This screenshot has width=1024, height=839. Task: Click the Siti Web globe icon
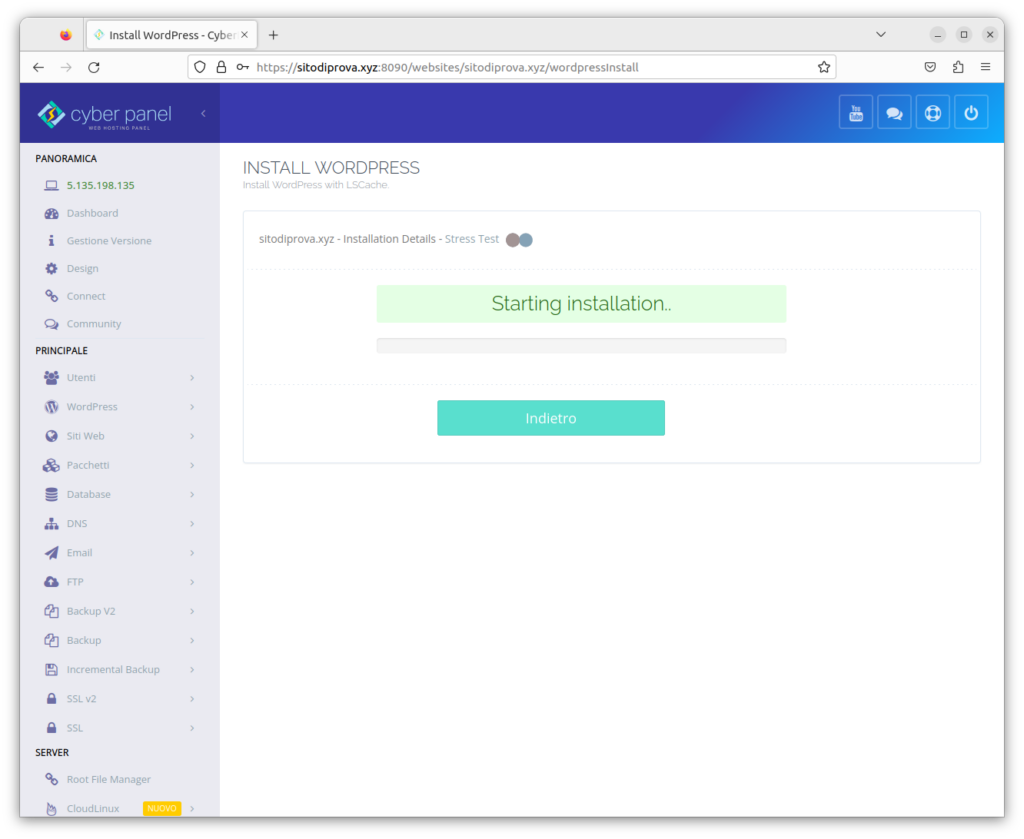pyautogui.click(x=52, y=436)
